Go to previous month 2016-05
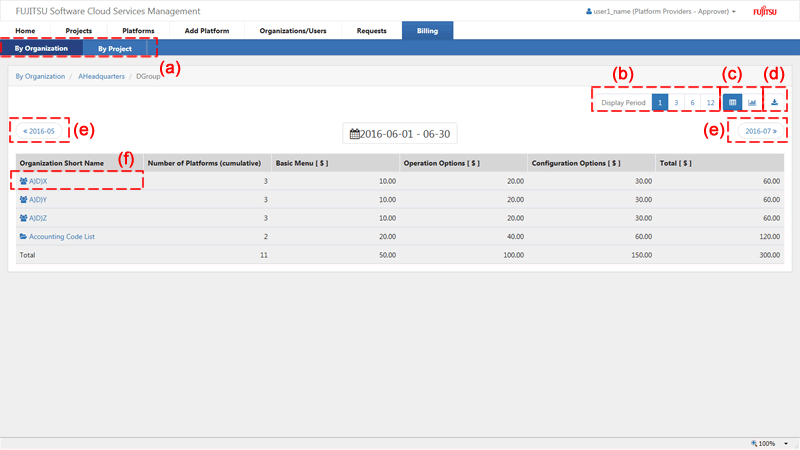The width and height of the screenshot is (800, 450). 39,131
